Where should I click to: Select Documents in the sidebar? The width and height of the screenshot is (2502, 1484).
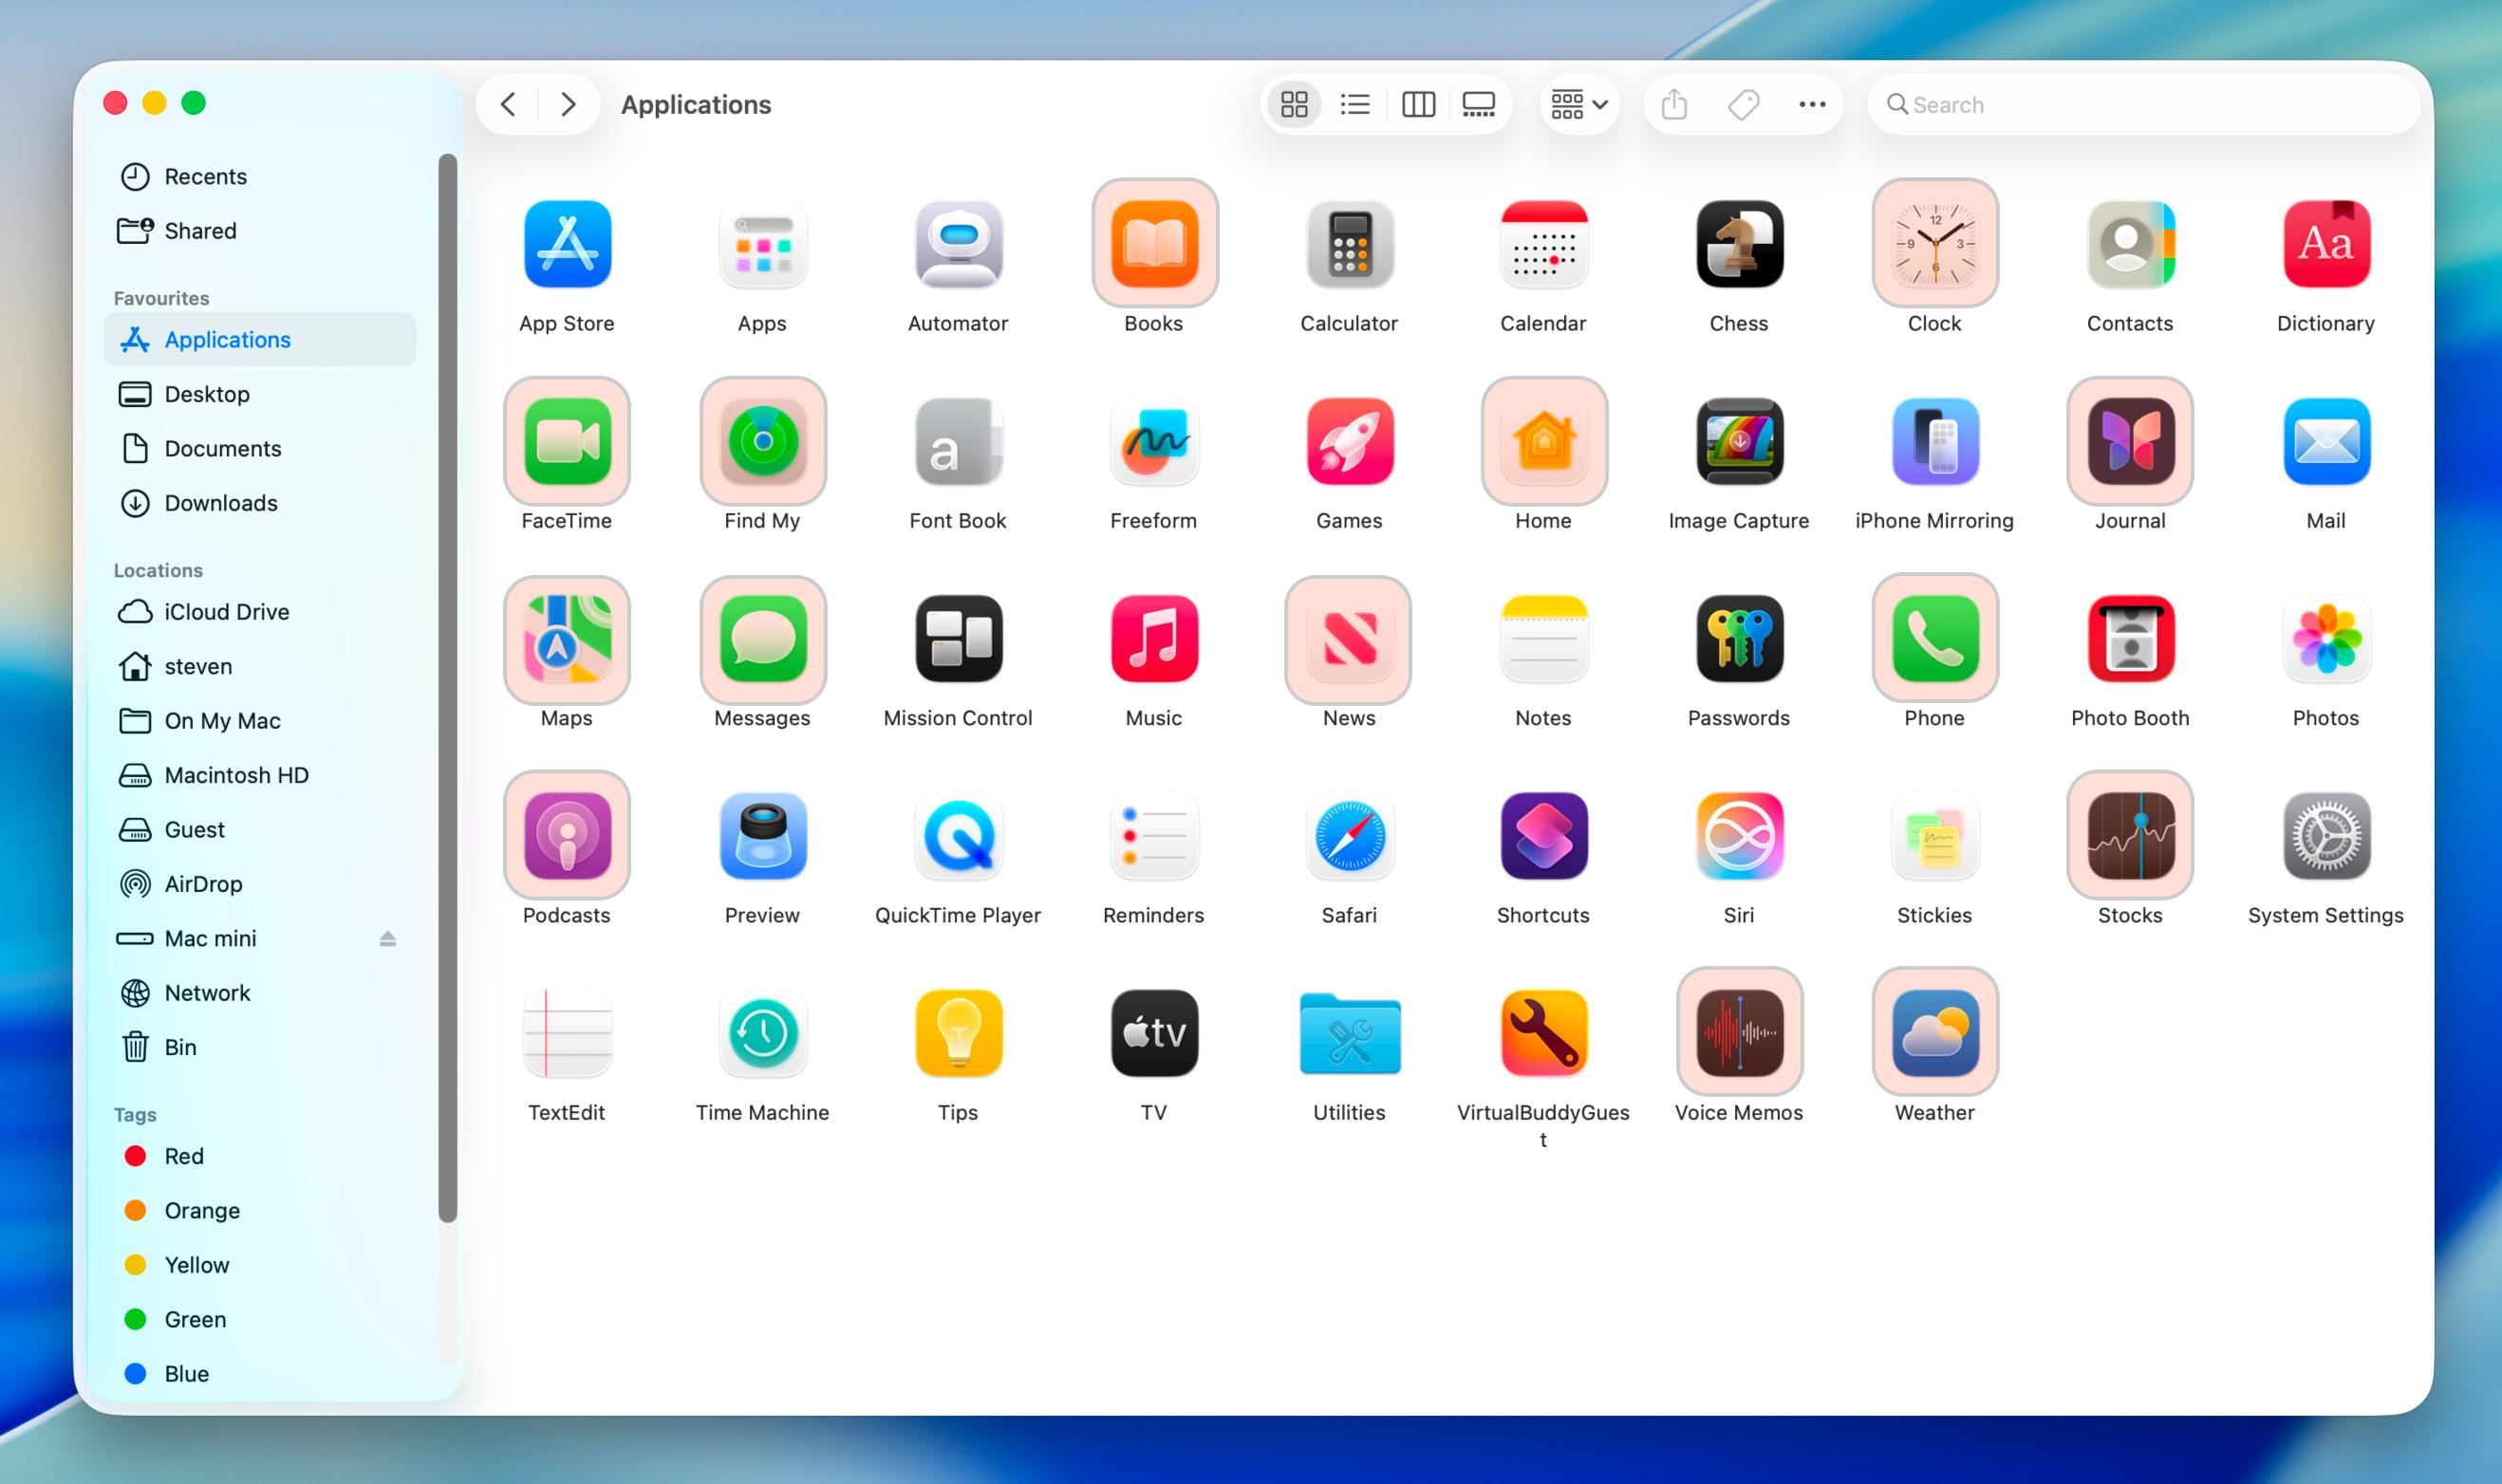(x=260, y=449)
